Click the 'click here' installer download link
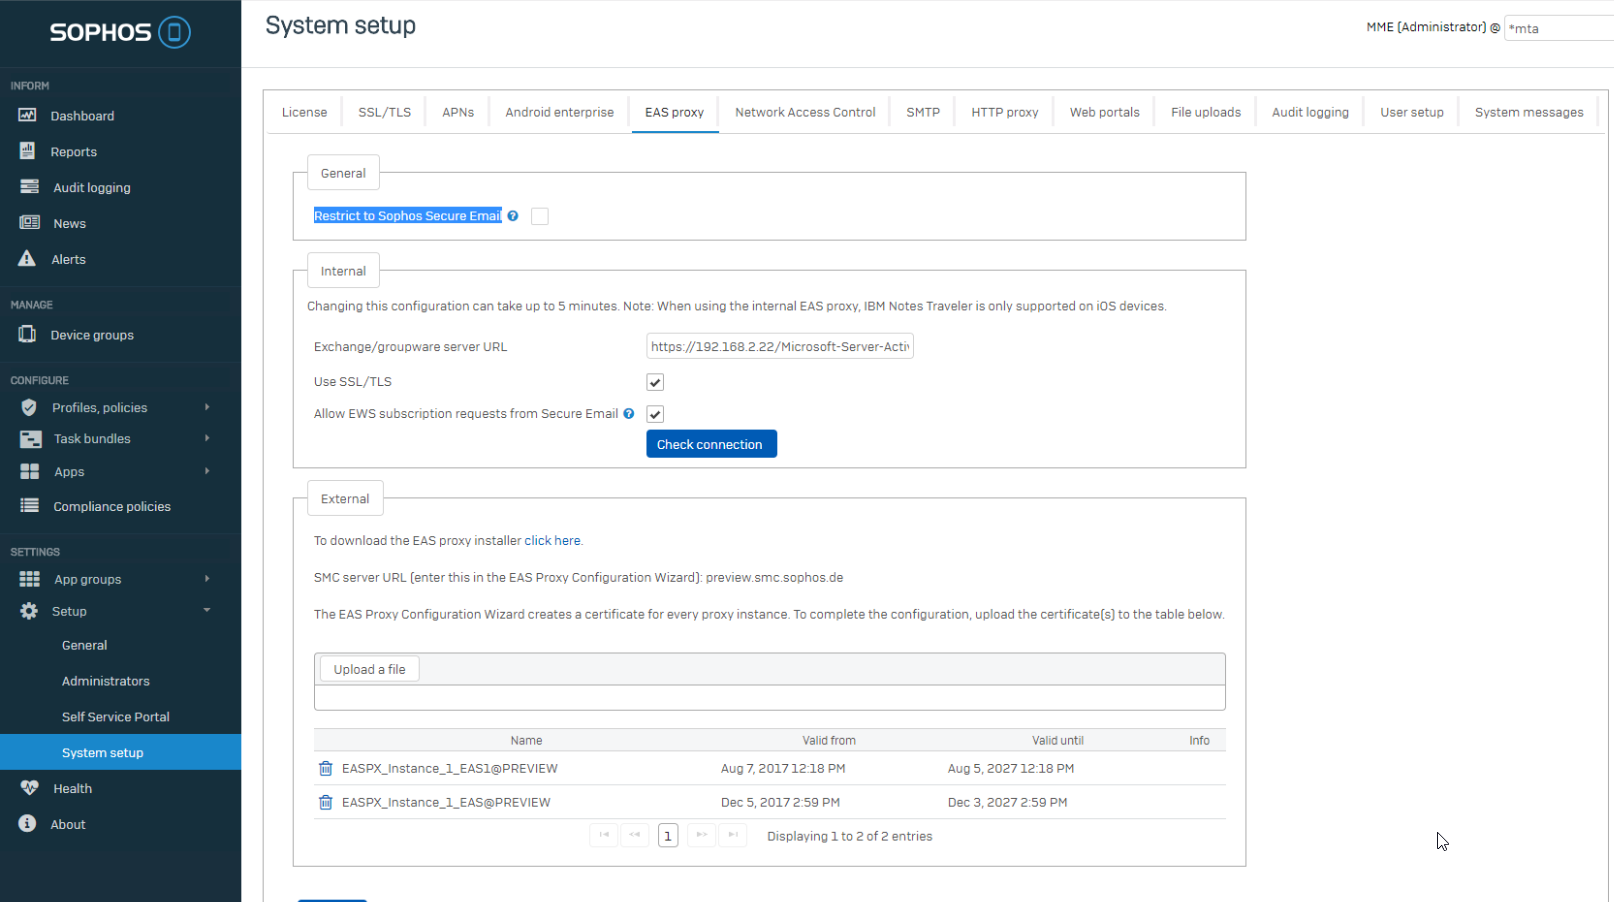 coord(552,540)
